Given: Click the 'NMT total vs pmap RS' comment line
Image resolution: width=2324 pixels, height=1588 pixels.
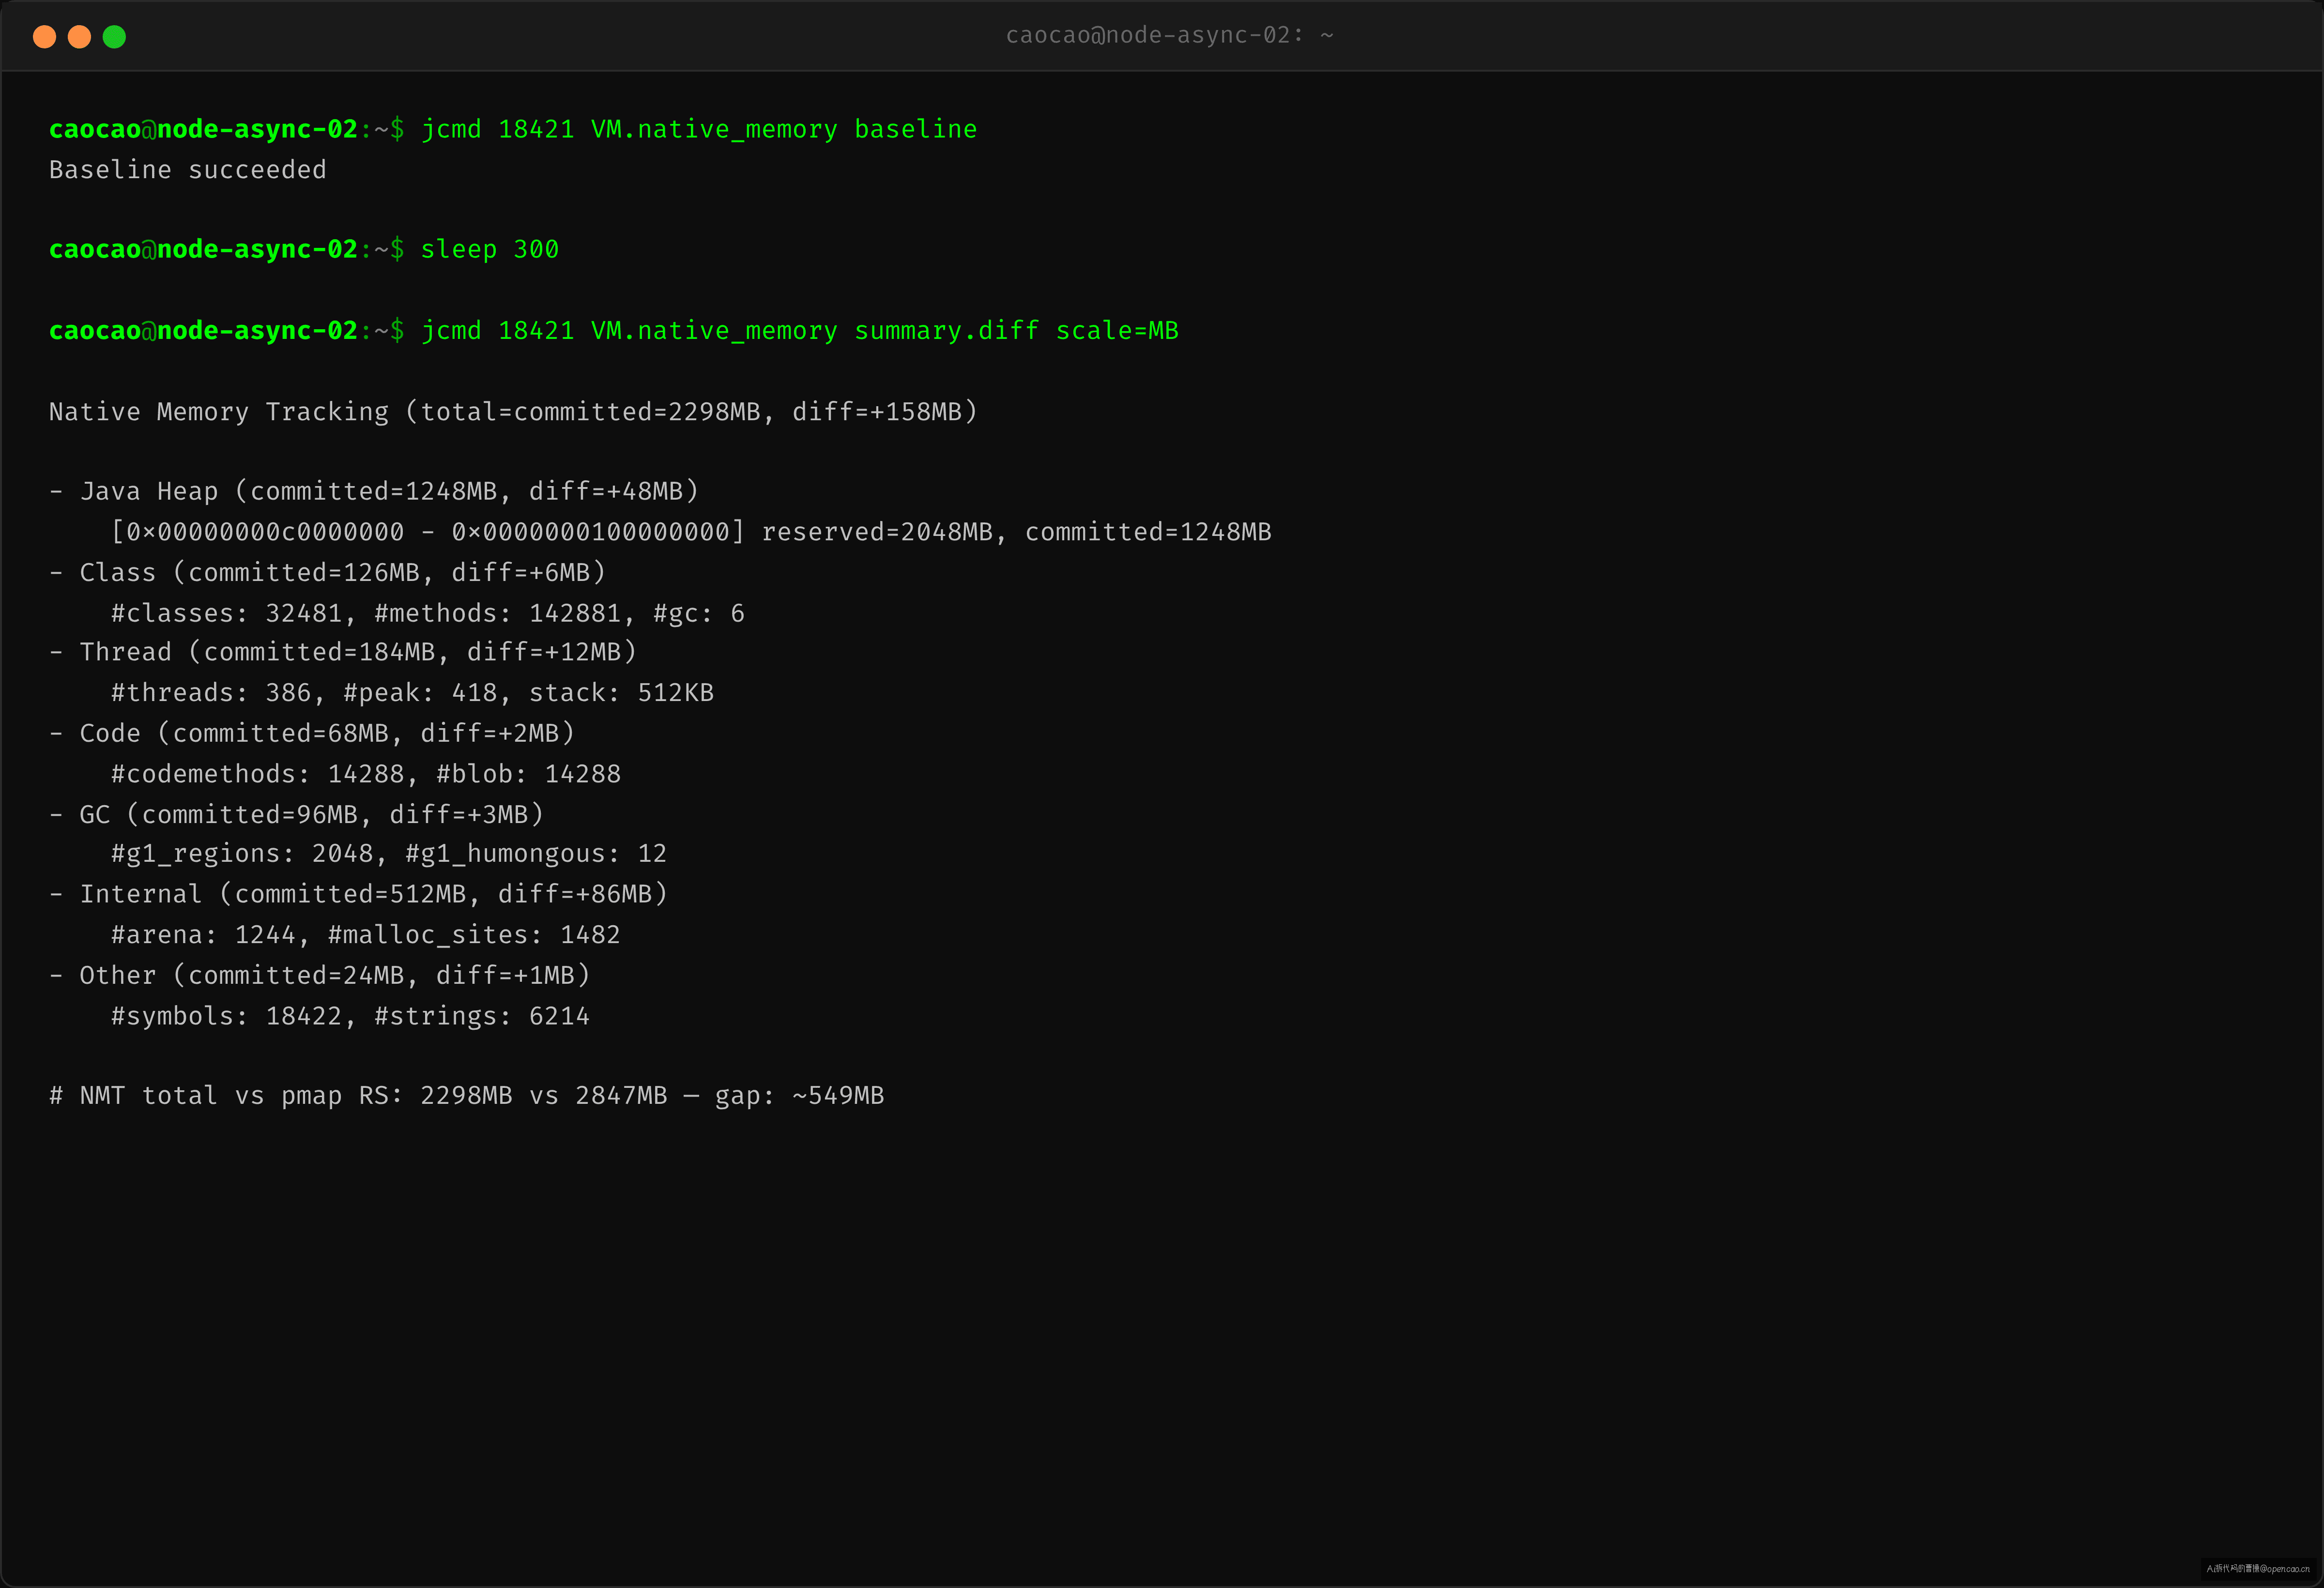Looking at the screenshot, I should [467, 1096].
